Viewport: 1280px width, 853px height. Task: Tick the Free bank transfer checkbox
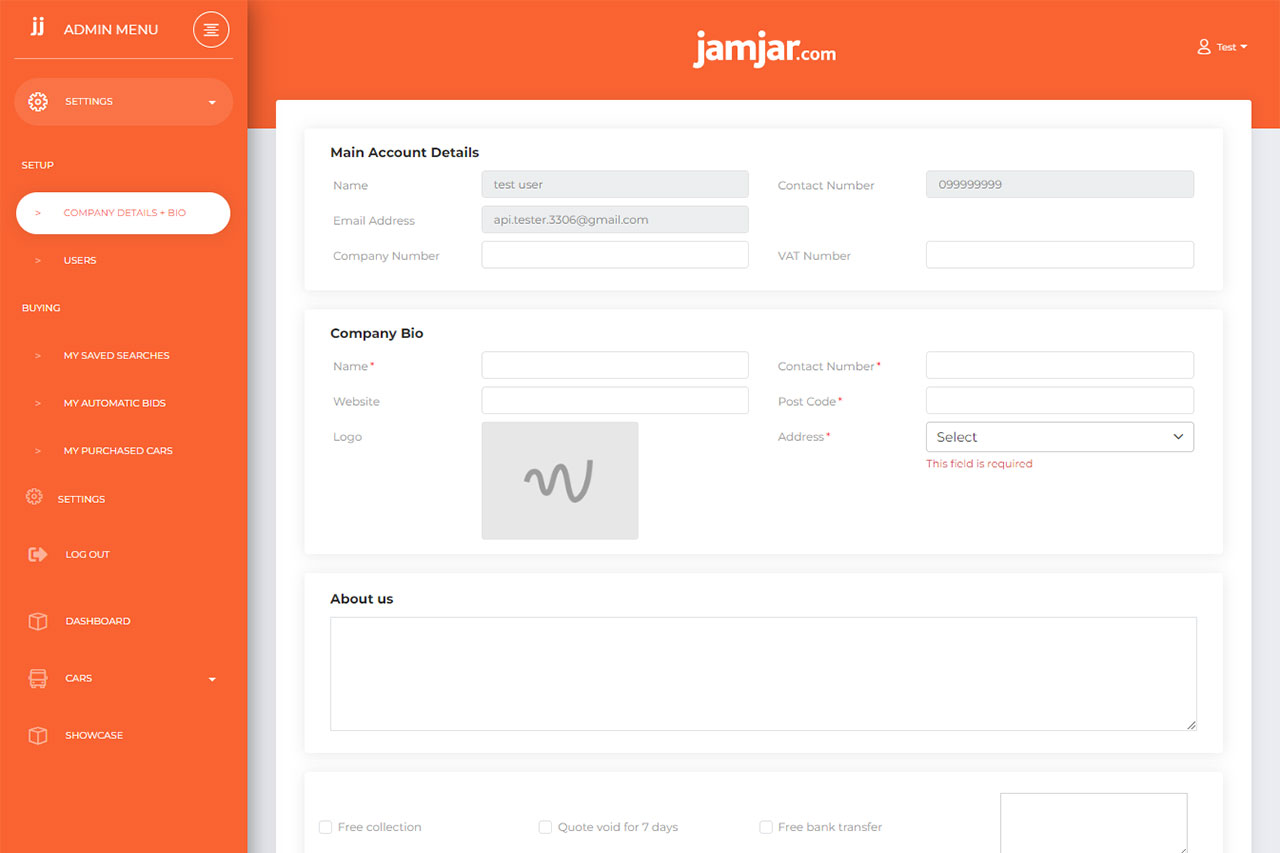click(766, 827)
